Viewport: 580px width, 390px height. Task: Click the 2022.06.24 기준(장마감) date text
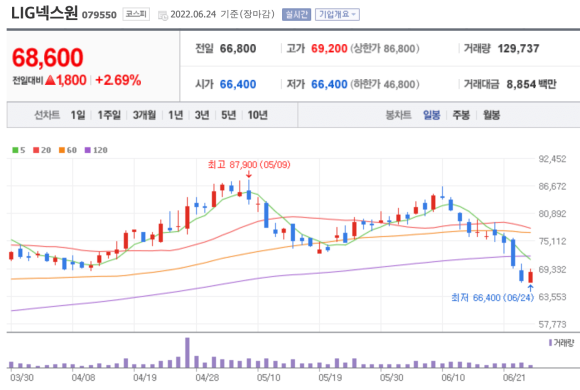click(223, 14)
